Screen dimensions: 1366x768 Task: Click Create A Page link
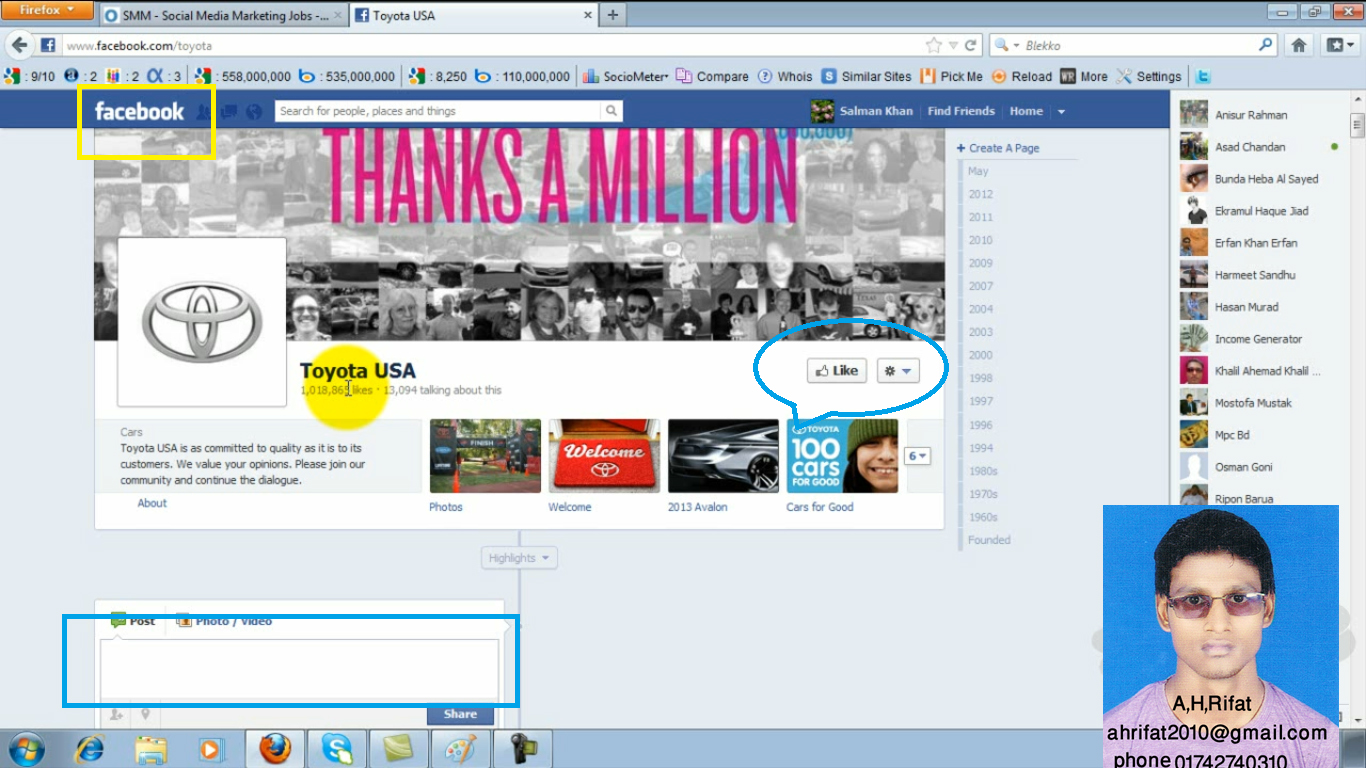tap(1004, 148)
